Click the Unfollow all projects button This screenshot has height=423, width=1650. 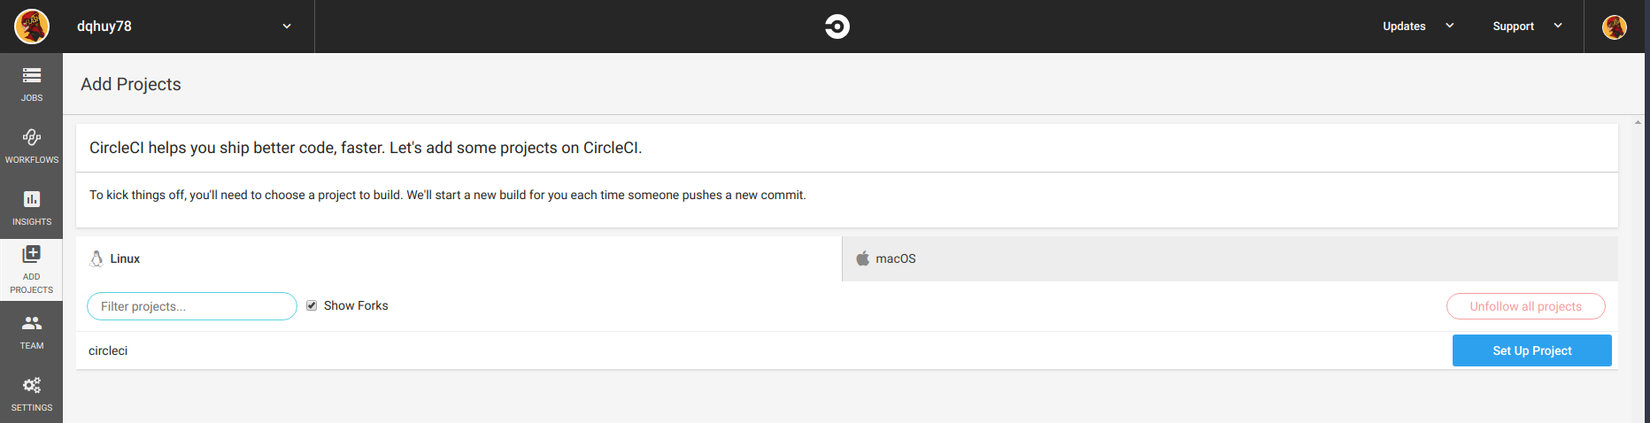click(x=1525, y=307)
